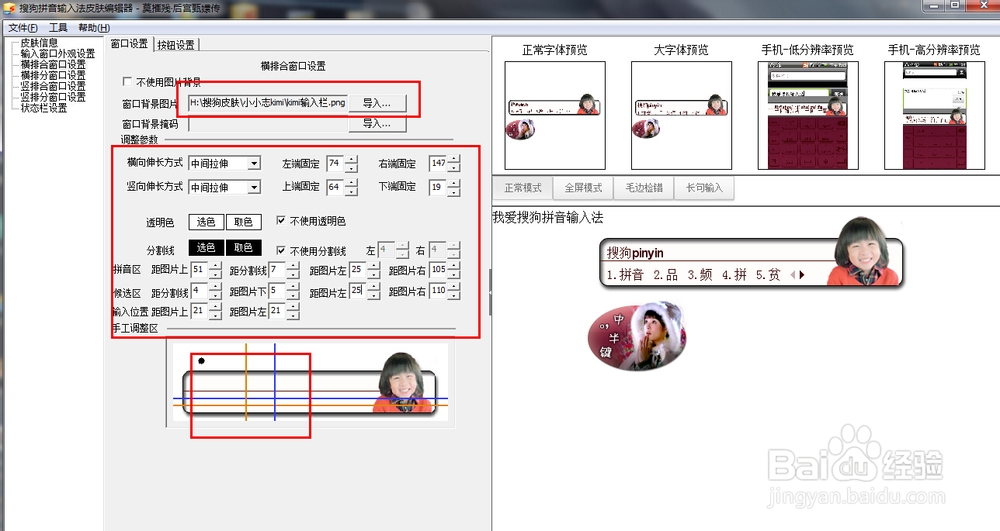Select 皮肤信息 in the tree
Viewport: 1000px width, 531px height.
point(39,43)
